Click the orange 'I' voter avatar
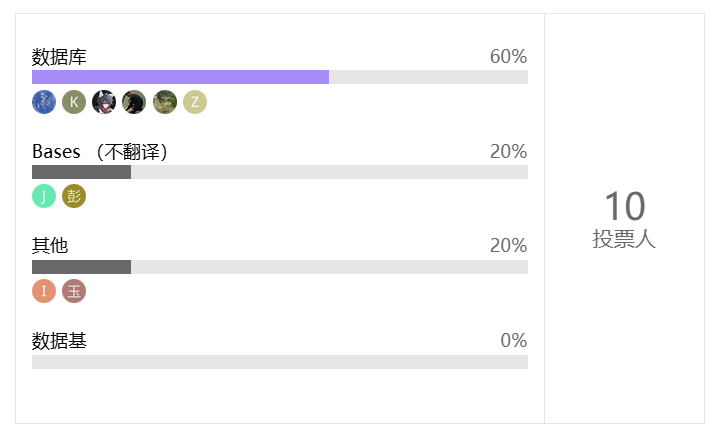 [44, 291]
